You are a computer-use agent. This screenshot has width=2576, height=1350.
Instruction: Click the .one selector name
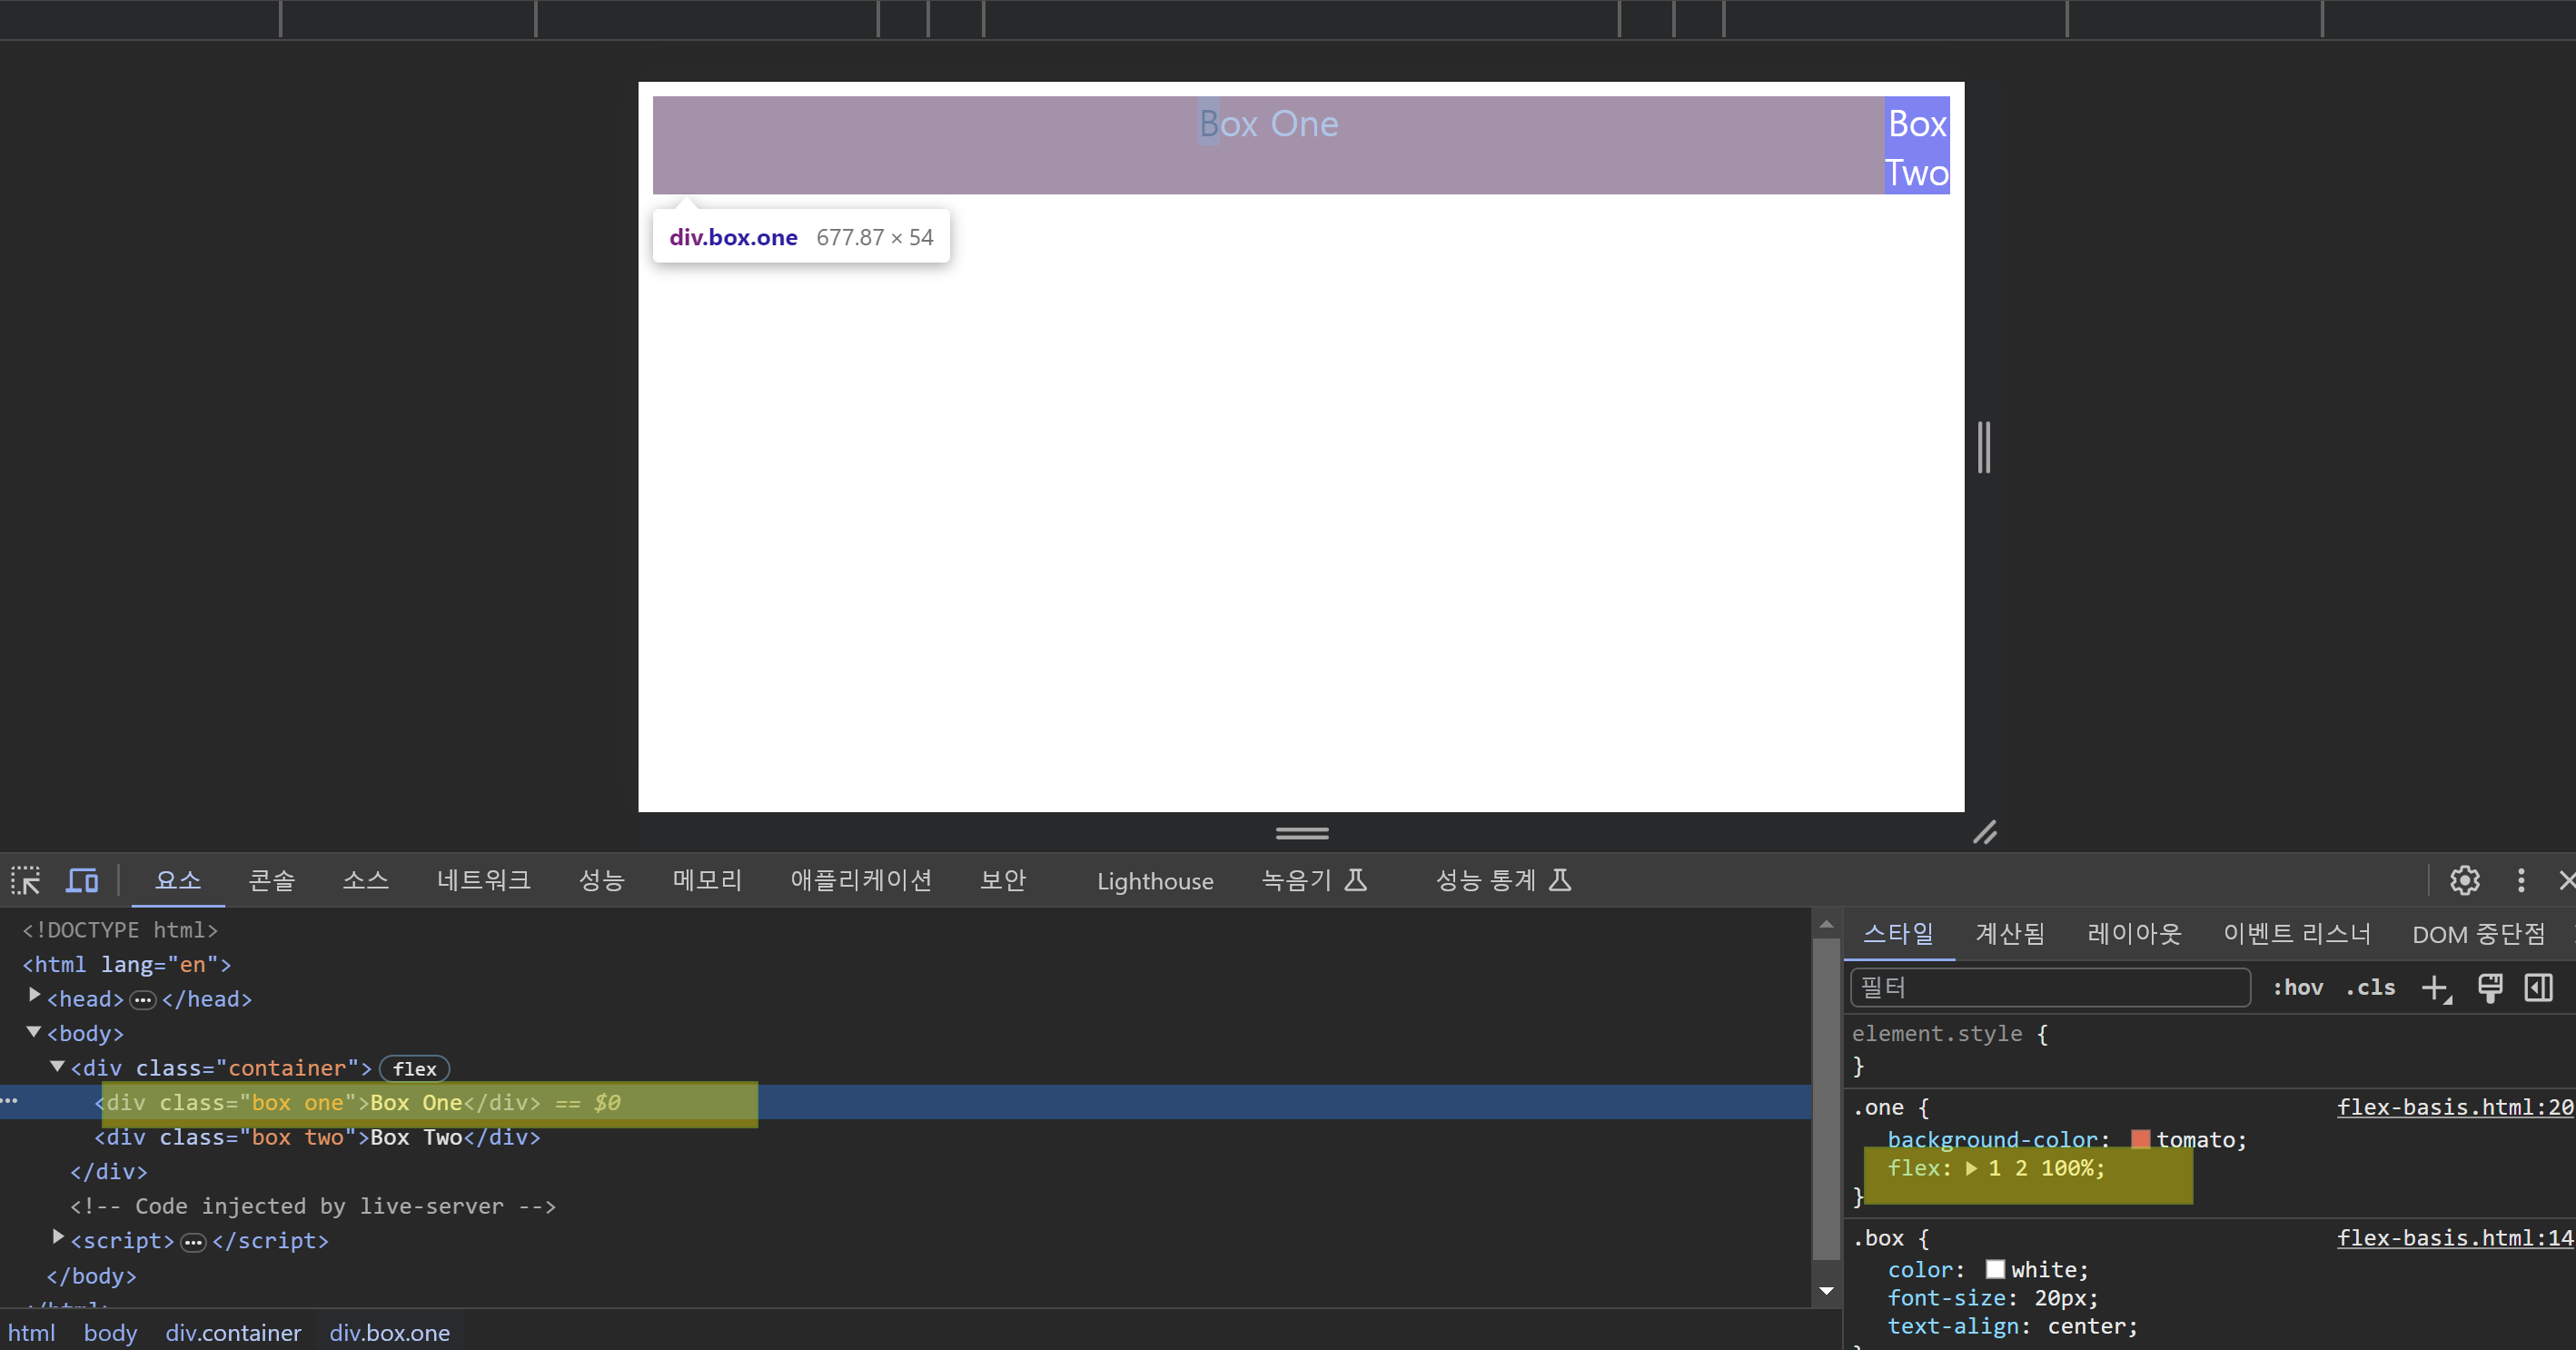(1878, 1107)
